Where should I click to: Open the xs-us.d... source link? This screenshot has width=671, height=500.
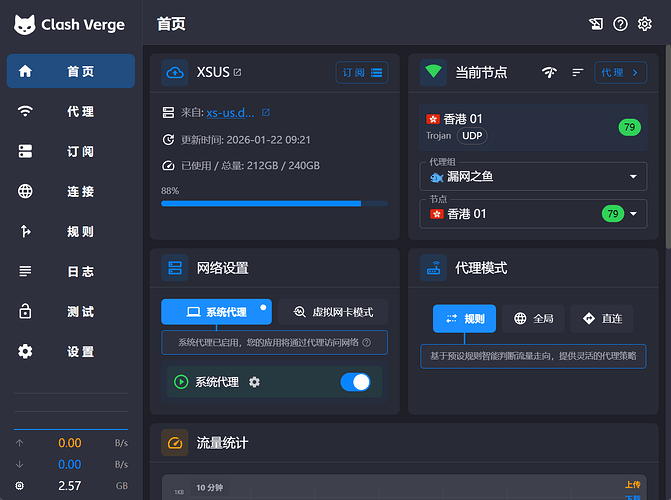click(x=230, y=113)
